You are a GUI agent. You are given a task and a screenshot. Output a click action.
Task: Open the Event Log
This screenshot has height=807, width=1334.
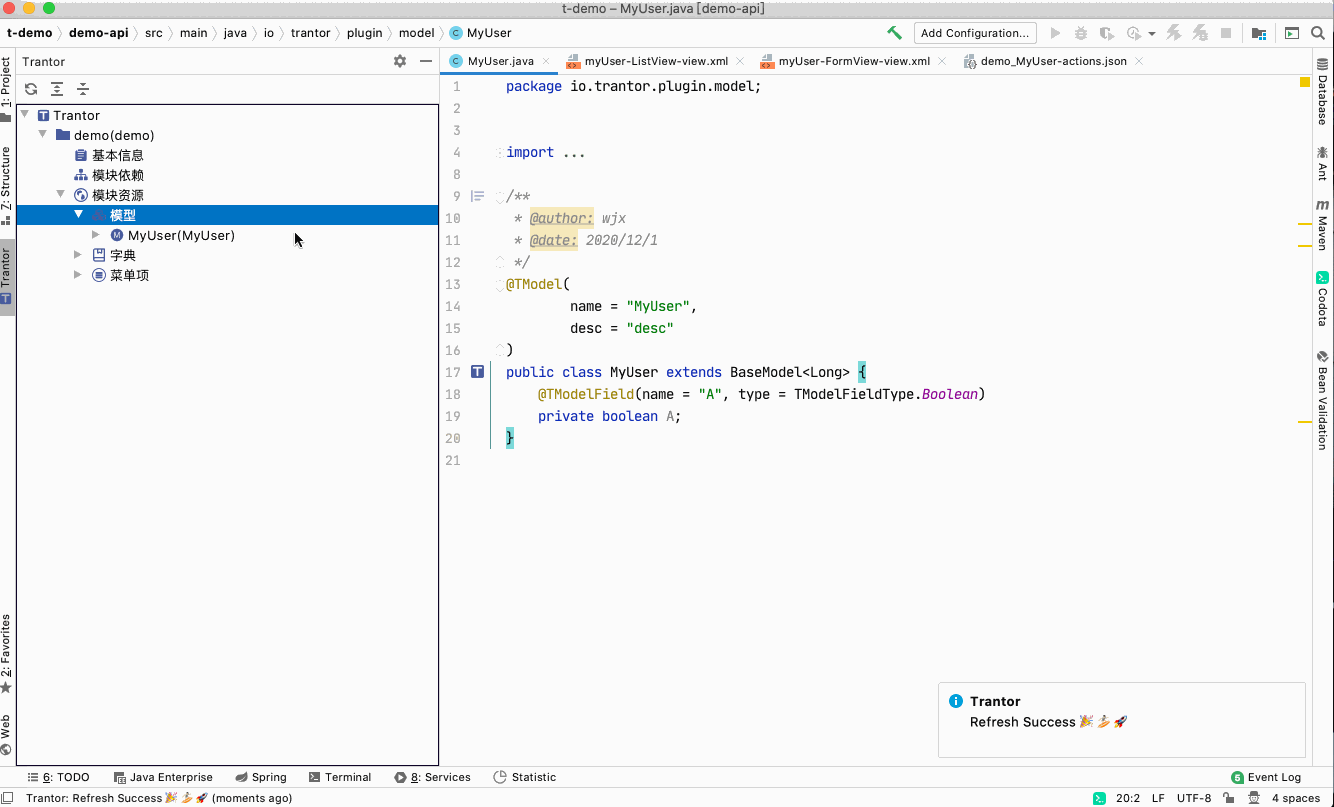point(1266,777)
